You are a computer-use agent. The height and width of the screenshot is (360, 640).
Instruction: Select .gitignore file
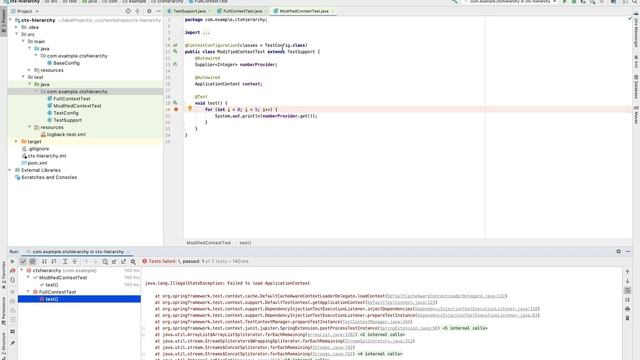click(39, 149)
